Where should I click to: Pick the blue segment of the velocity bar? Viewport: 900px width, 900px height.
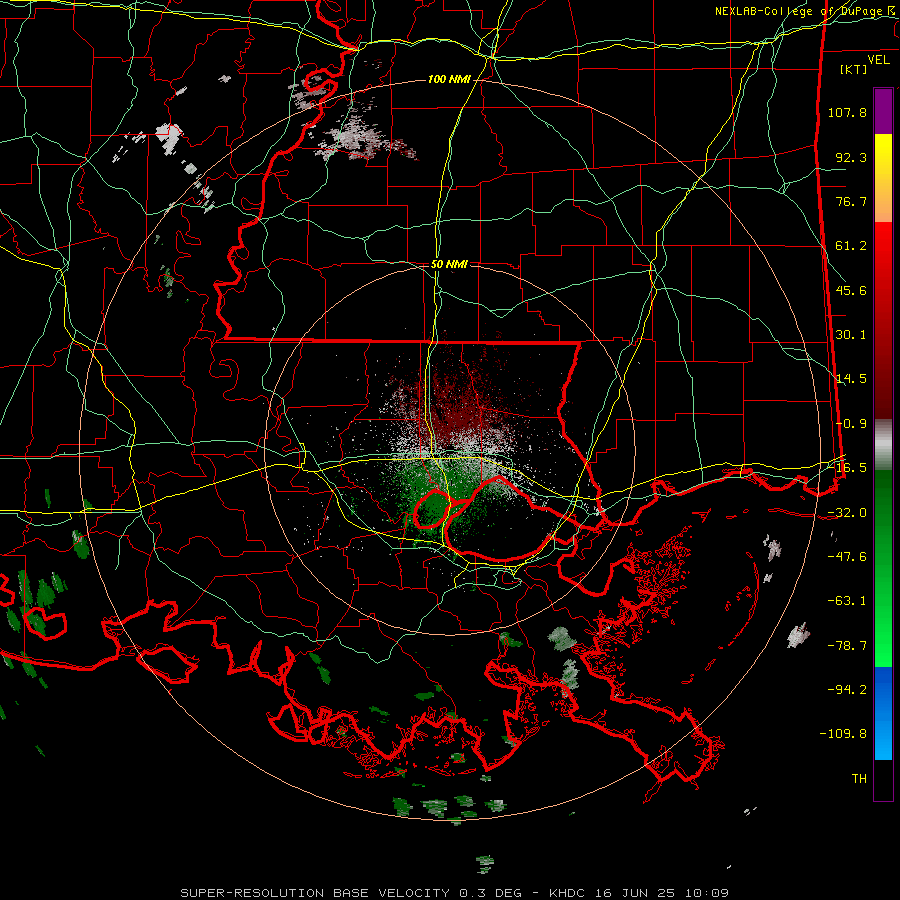point(883,713)
